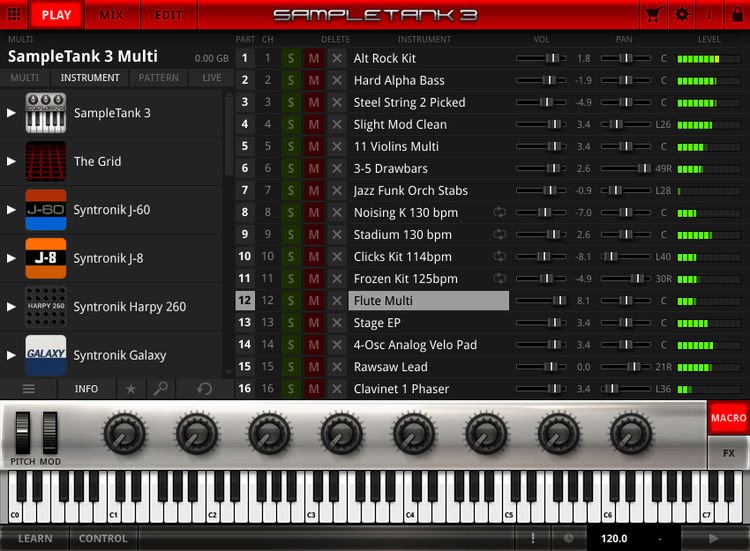This screenshot has height=551, width=750.
Task: Click the grid icon left of PLAY
Action: [14, 15]
